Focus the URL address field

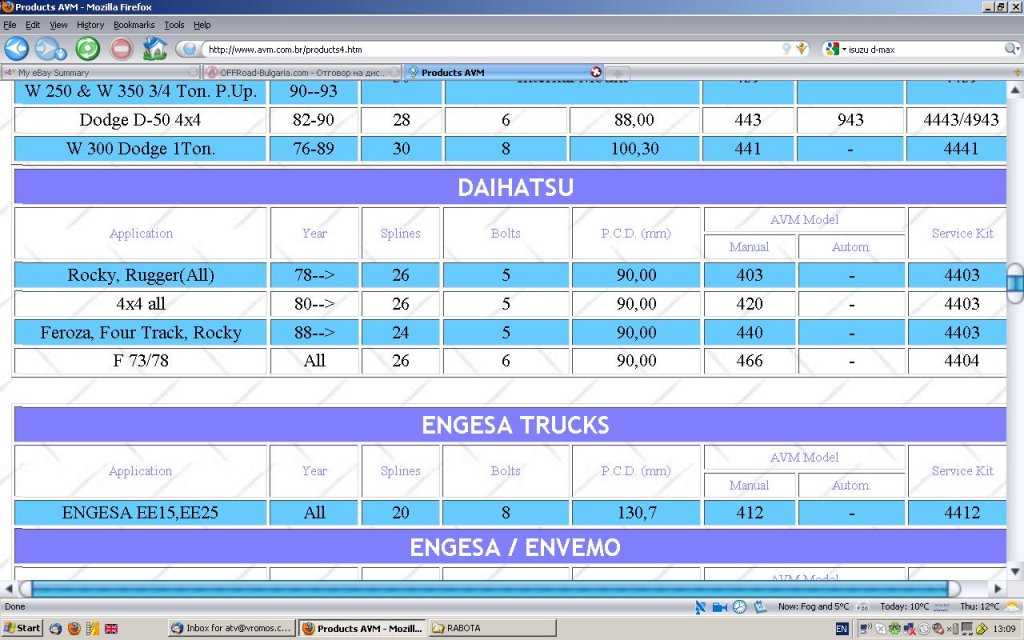tap(490, 49)
